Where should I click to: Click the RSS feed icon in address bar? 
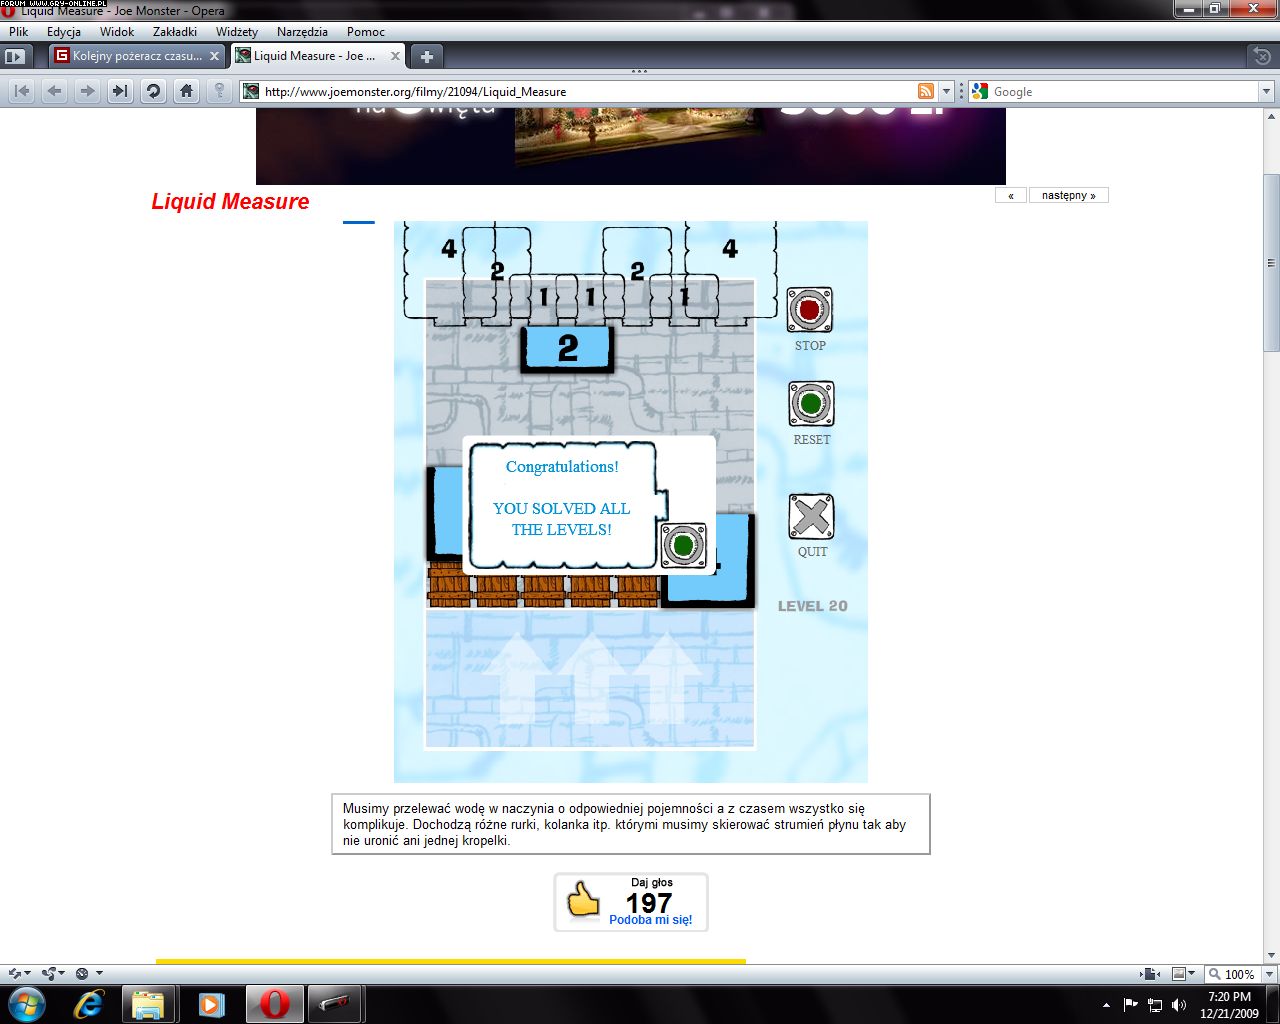[926, 91]
